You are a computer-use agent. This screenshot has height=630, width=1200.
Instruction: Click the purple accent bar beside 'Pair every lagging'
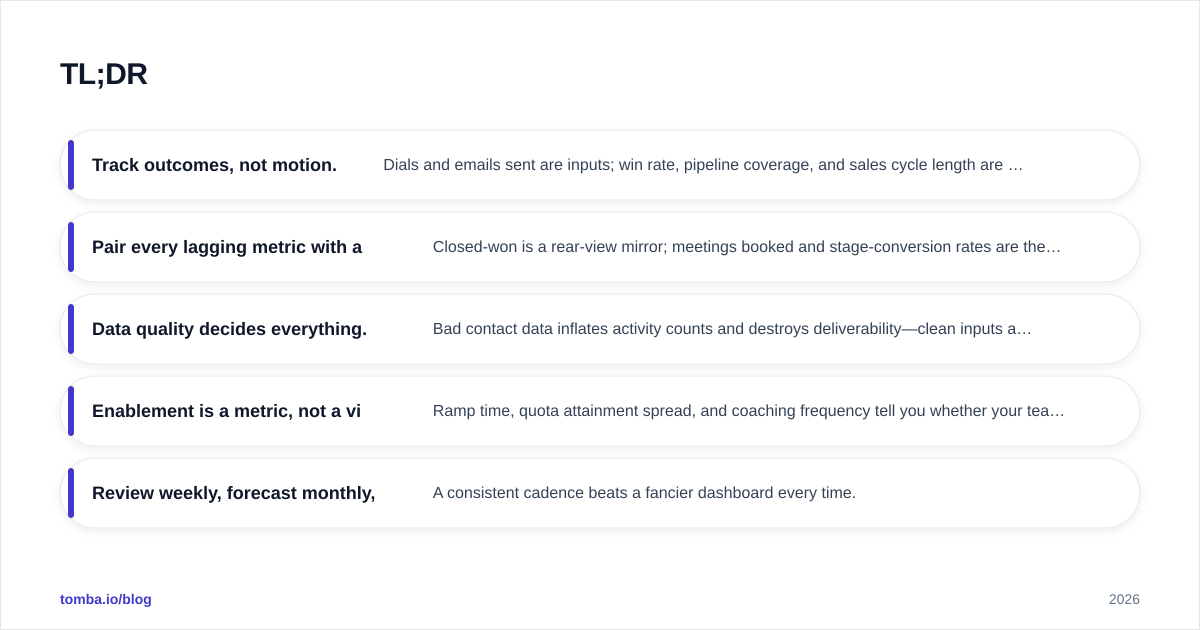71,247
